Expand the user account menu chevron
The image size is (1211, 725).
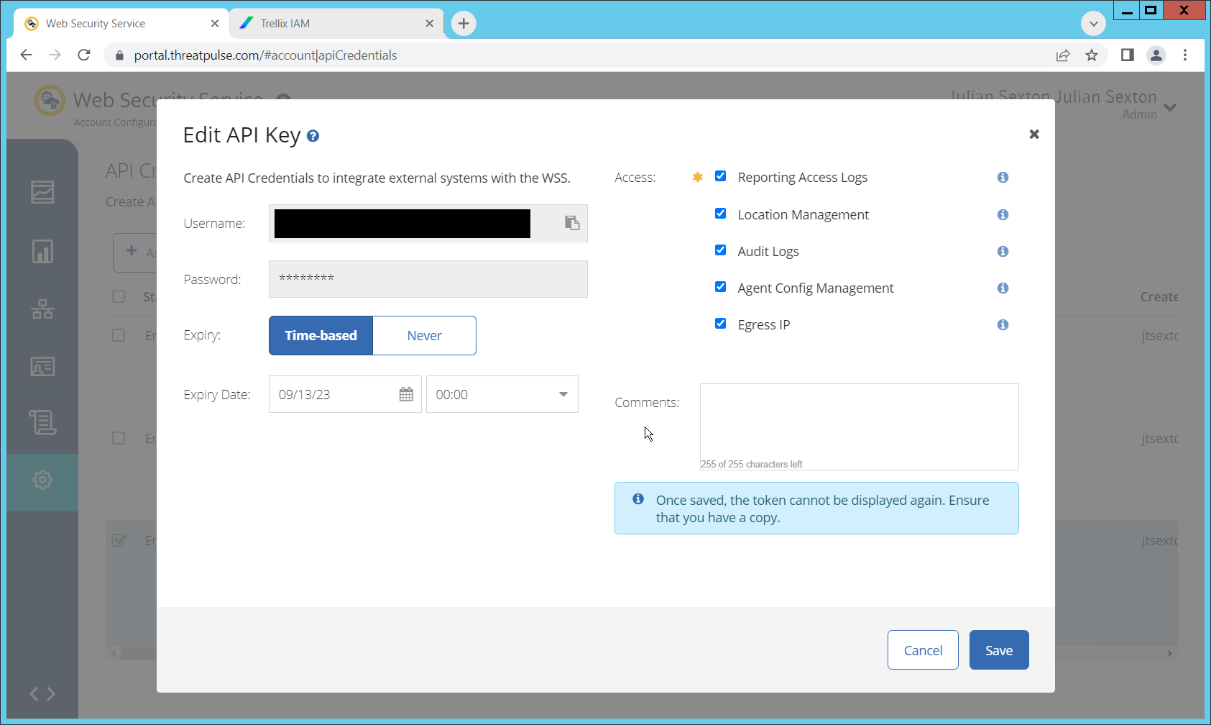click(x=1170, y=107)
